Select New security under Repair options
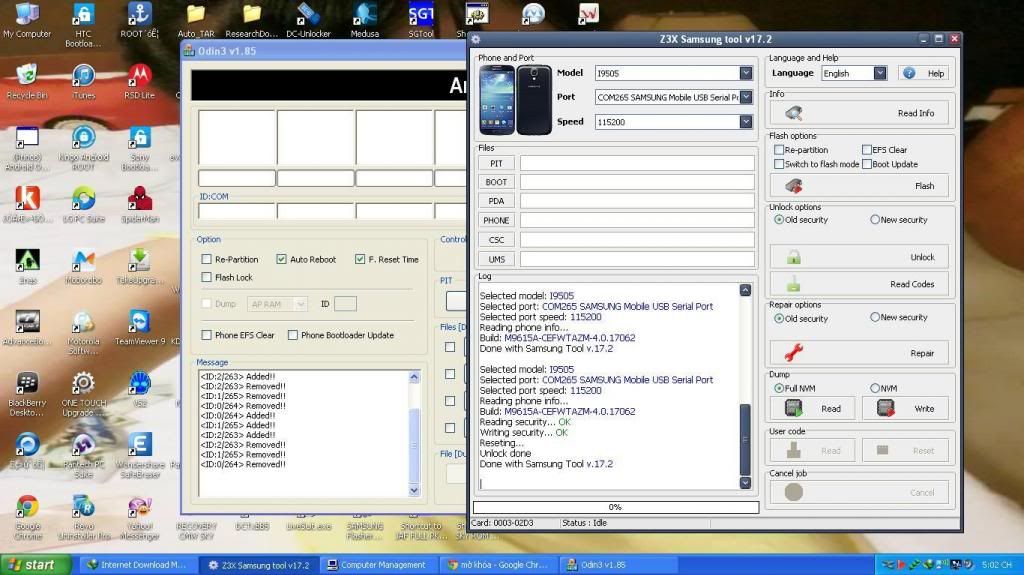The image size is (1024, 575). 874,317
